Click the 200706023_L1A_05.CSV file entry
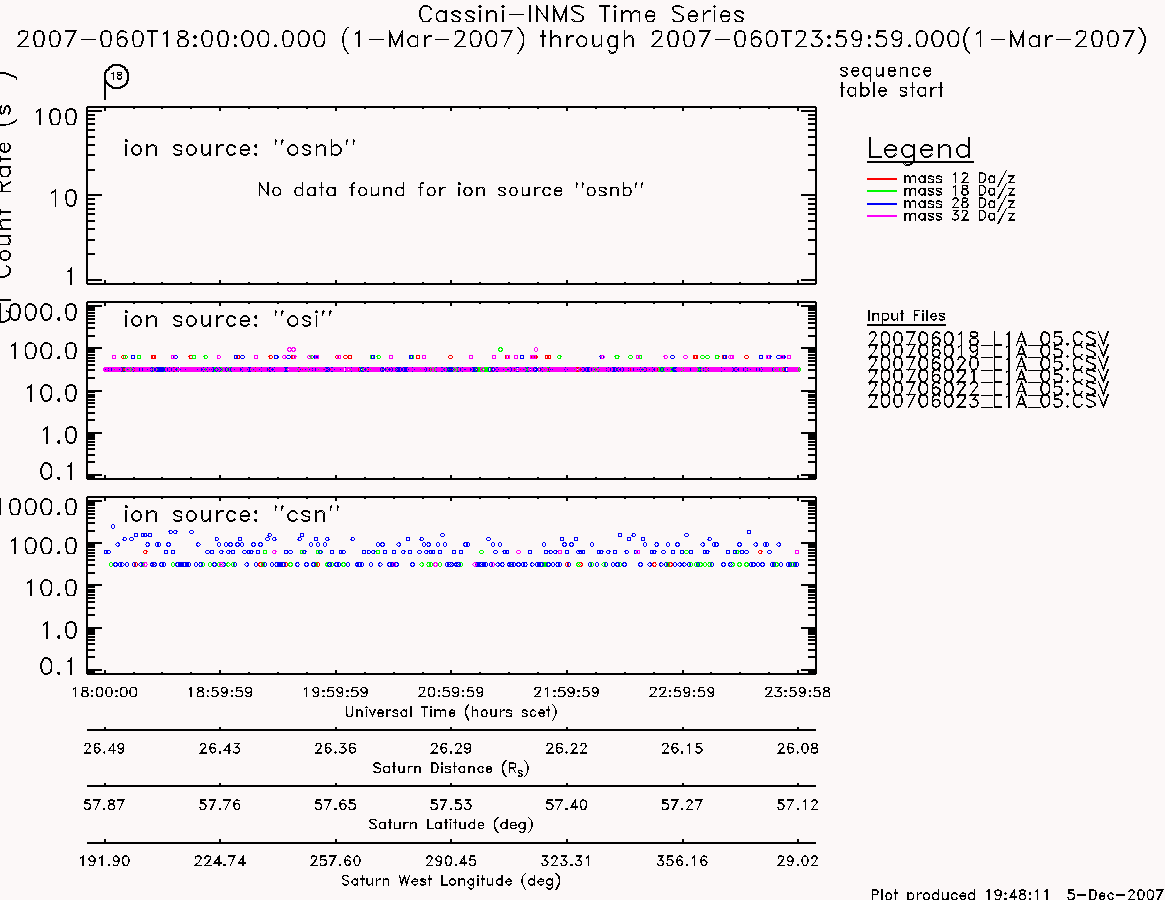Image resolution: width=1165 pixels, height=900 pixels. (x=988, y=401)
